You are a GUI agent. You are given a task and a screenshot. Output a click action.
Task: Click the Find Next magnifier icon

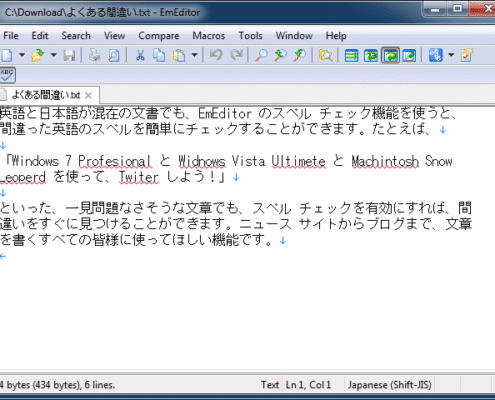tap(300, 55)
